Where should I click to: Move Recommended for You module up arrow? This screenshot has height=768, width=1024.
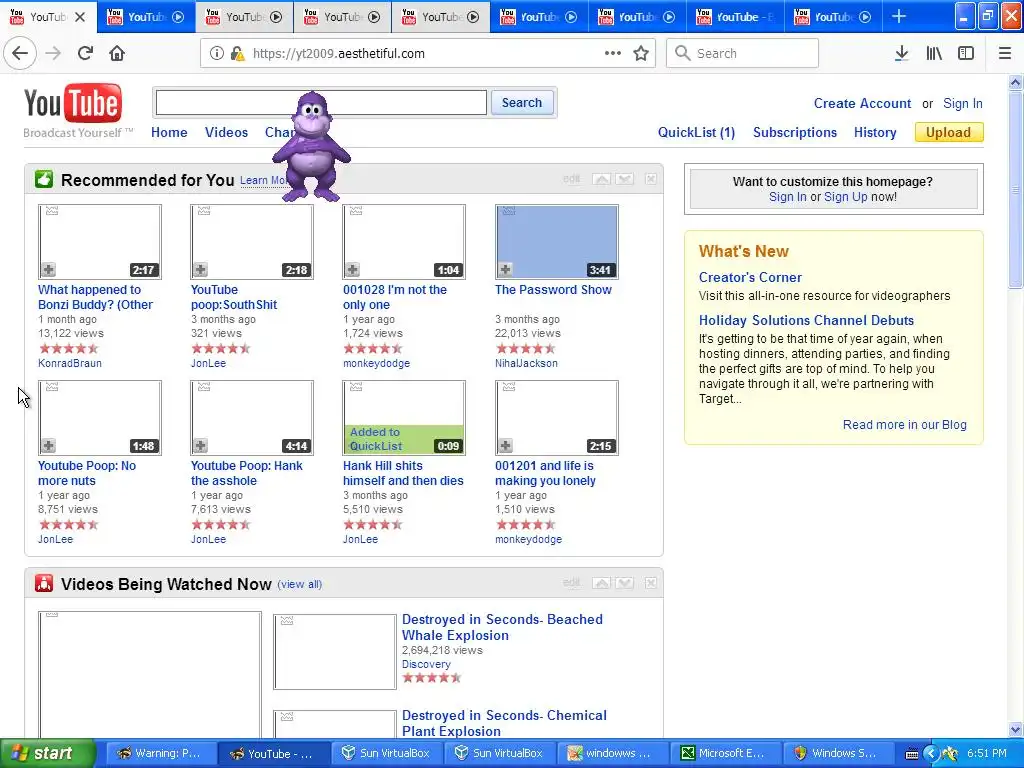point(601,179)
